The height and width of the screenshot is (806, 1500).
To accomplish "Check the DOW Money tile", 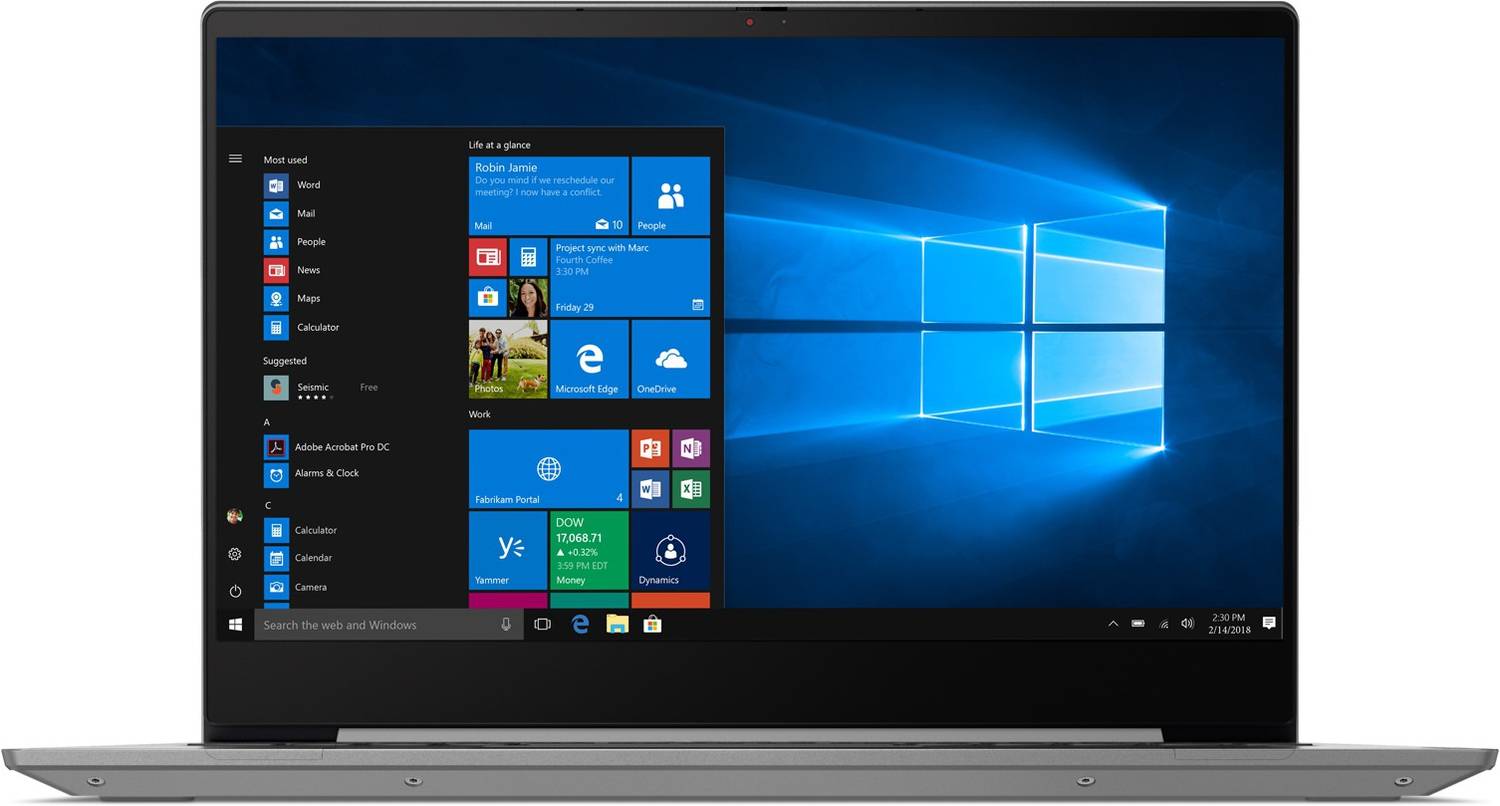I will (589, 549).
